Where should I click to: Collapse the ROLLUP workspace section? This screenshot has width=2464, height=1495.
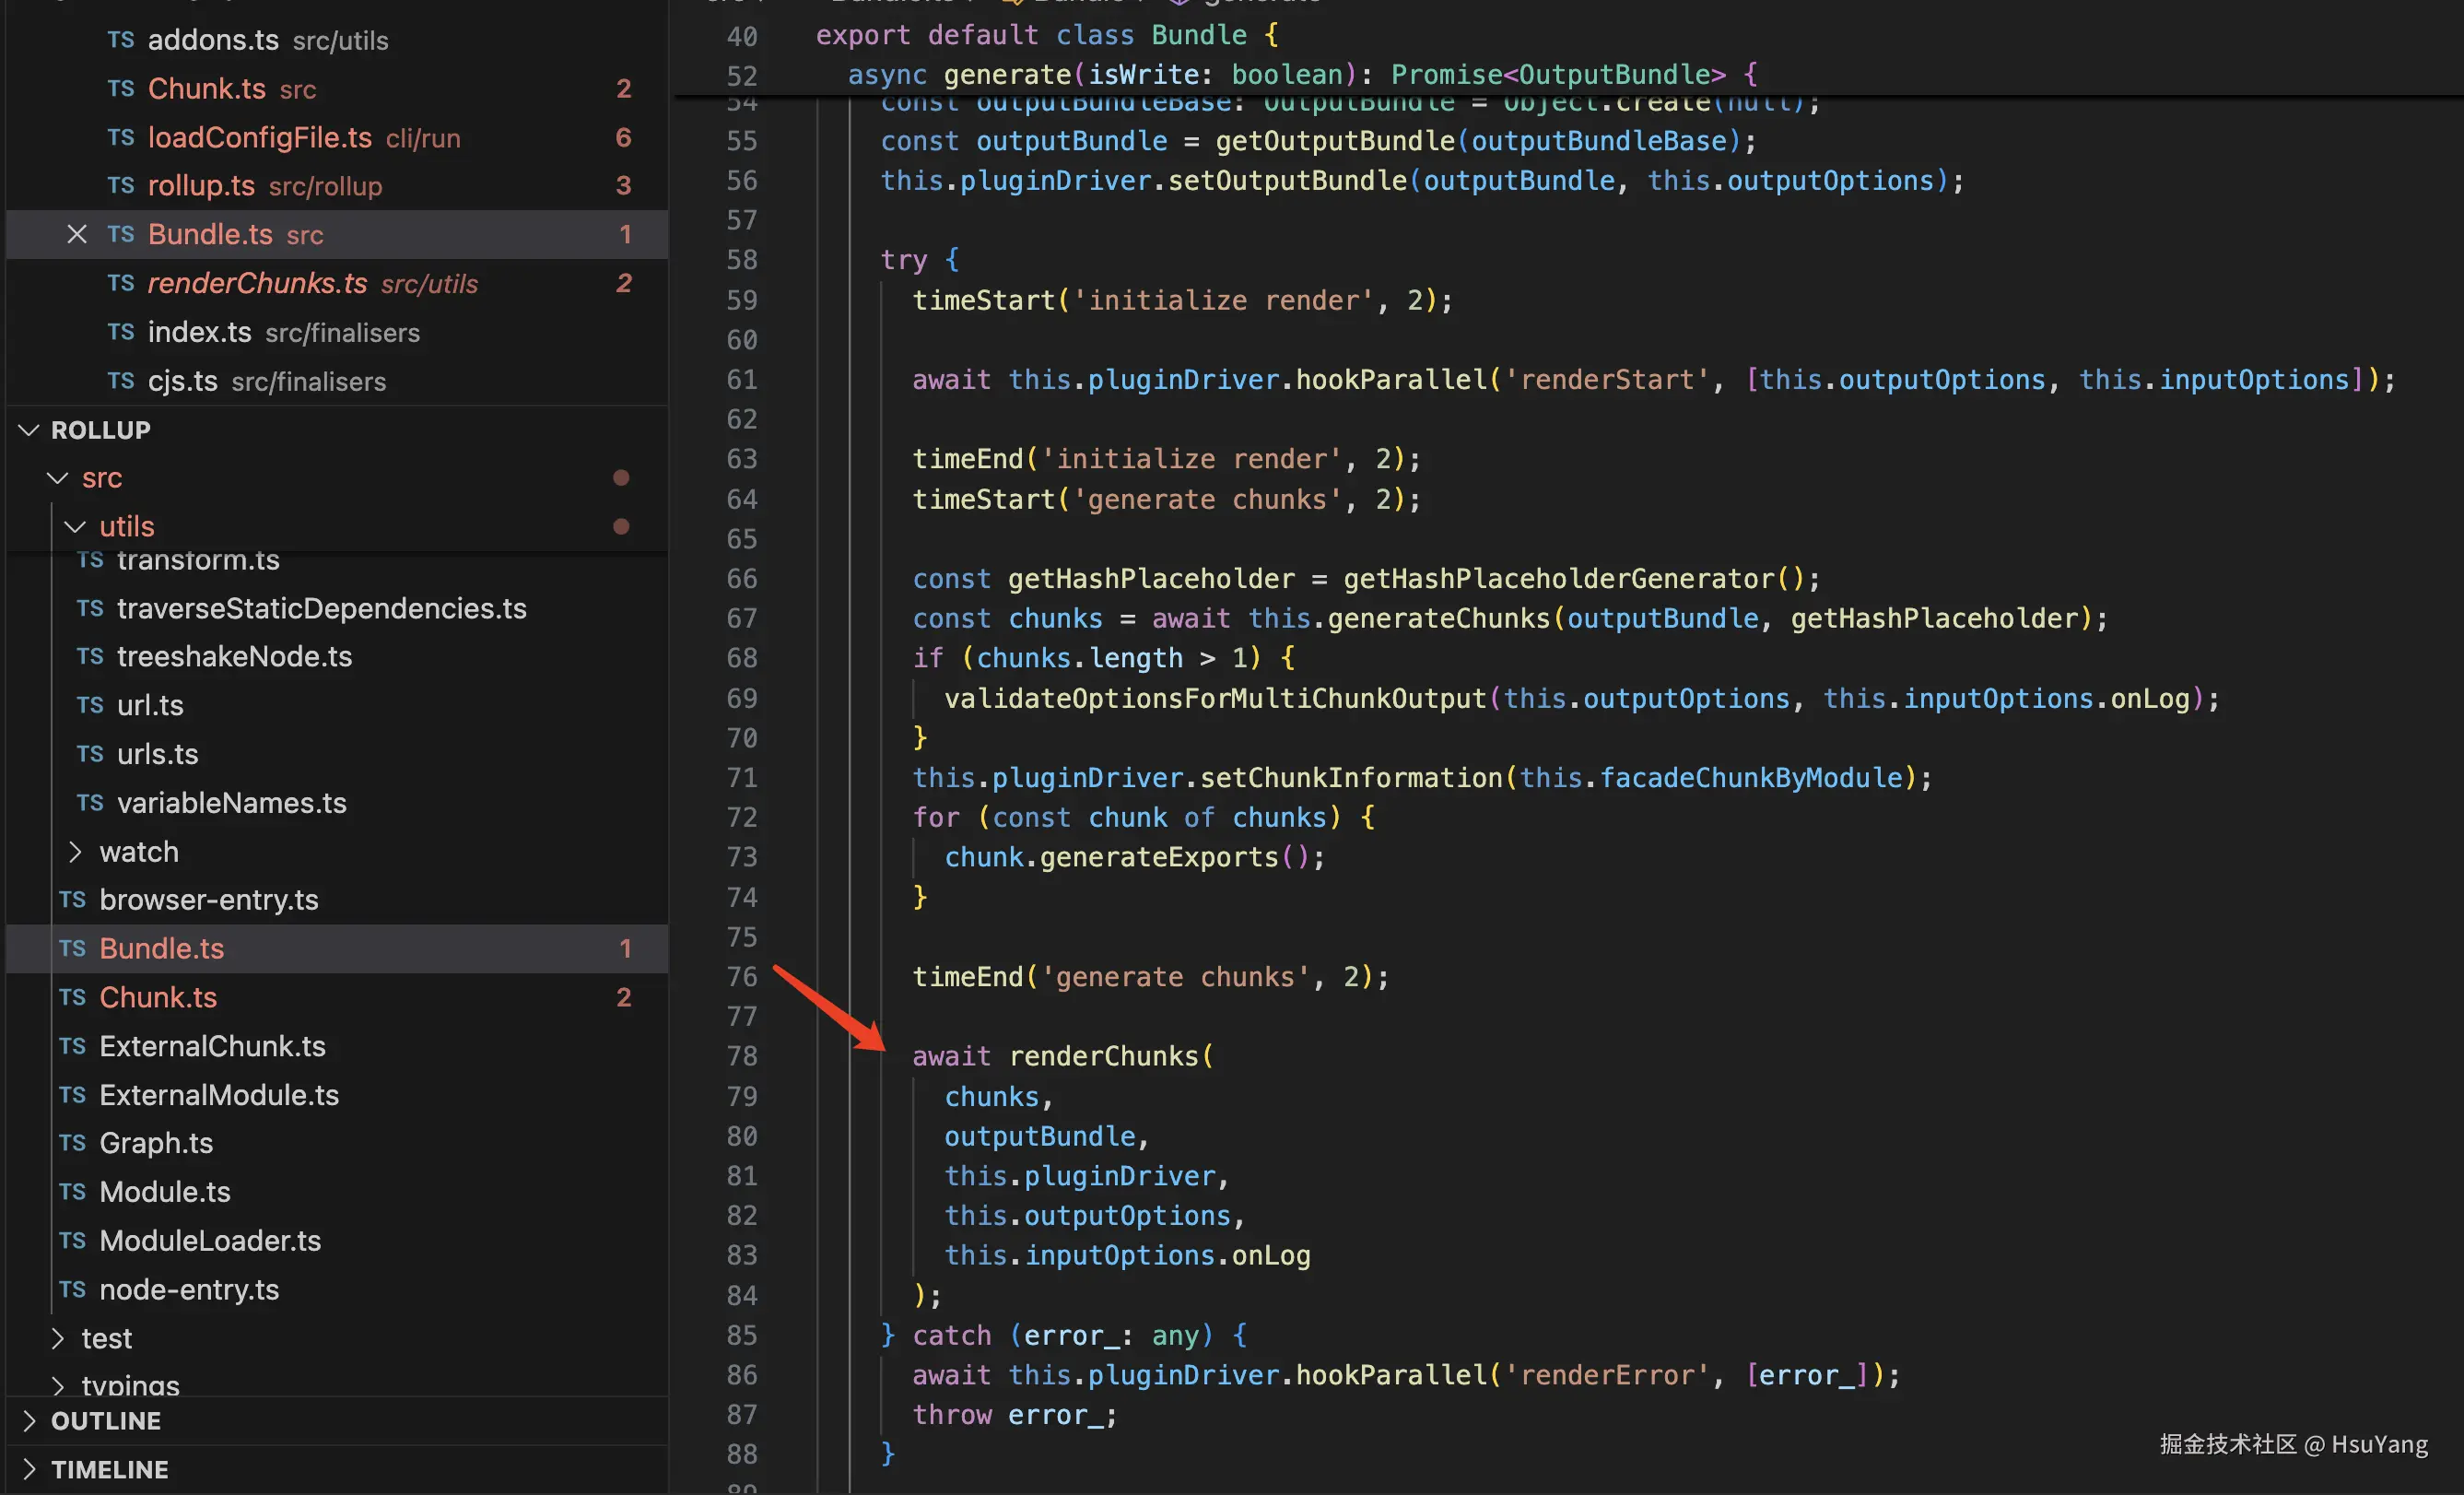[29, 430]
